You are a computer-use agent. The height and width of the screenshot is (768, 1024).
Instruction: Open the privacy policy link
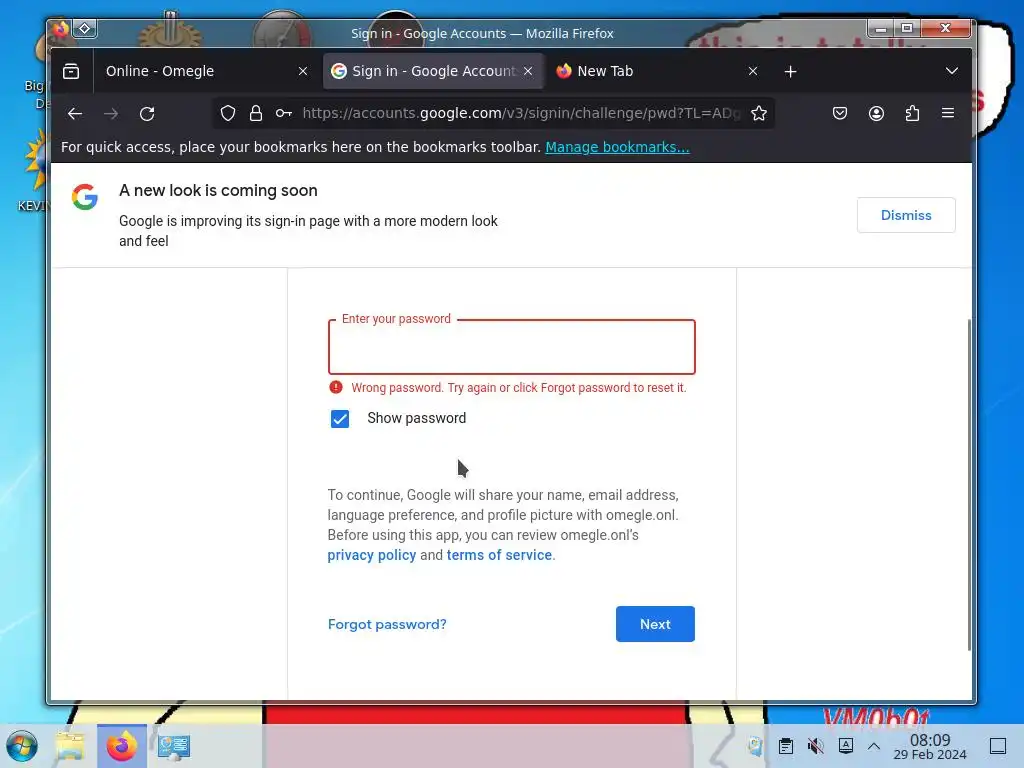coord(372,555)
